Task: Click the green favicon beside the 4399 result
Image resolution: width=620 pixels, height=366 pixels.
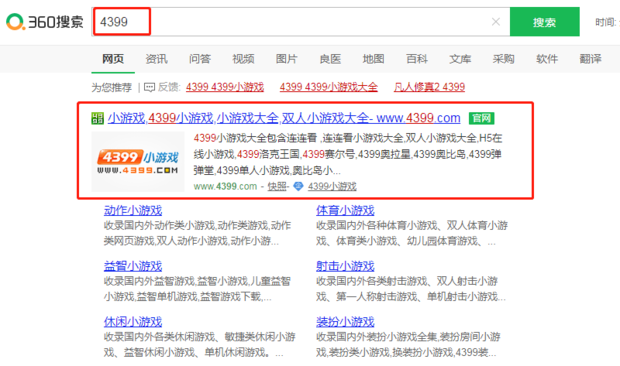Action: pos(97,118)
